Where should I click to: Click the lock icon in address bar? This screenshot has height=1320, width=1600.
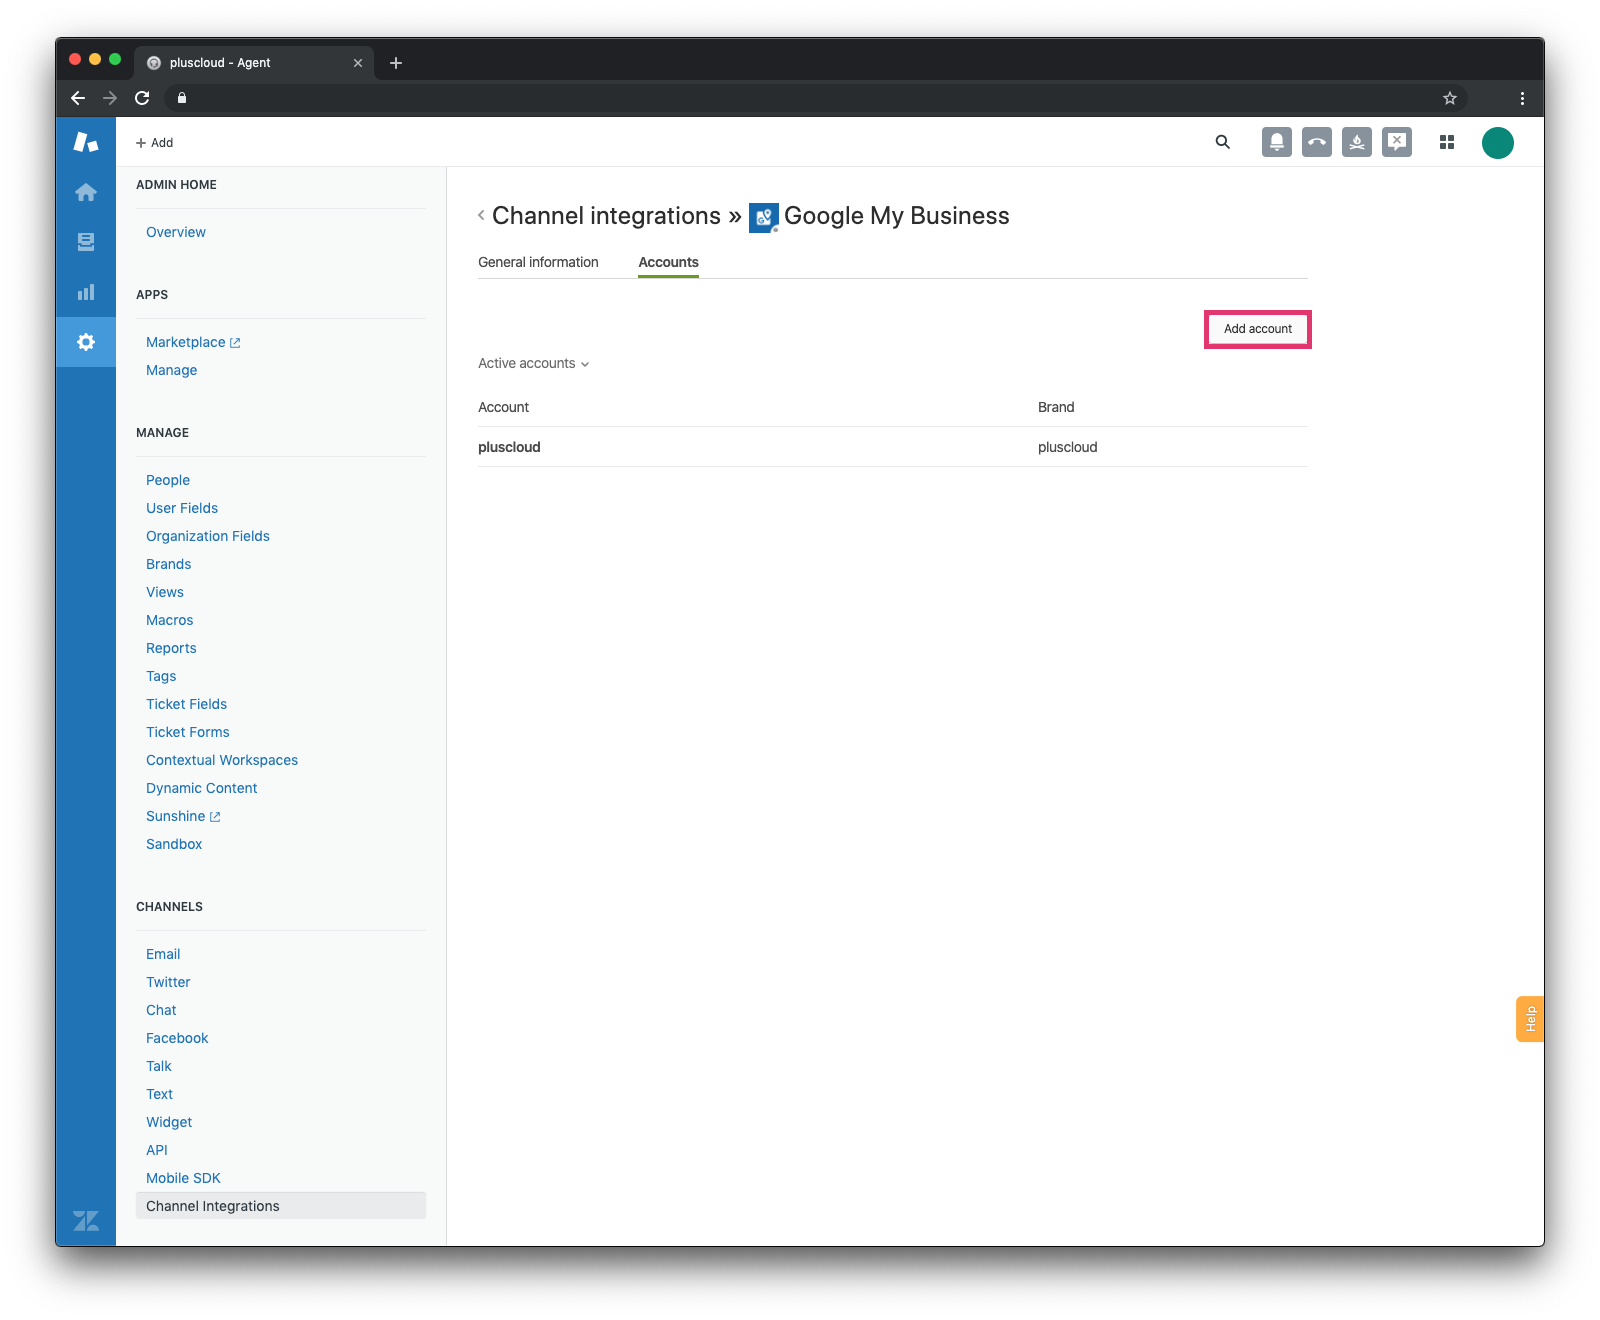click(x=182, y=98)
